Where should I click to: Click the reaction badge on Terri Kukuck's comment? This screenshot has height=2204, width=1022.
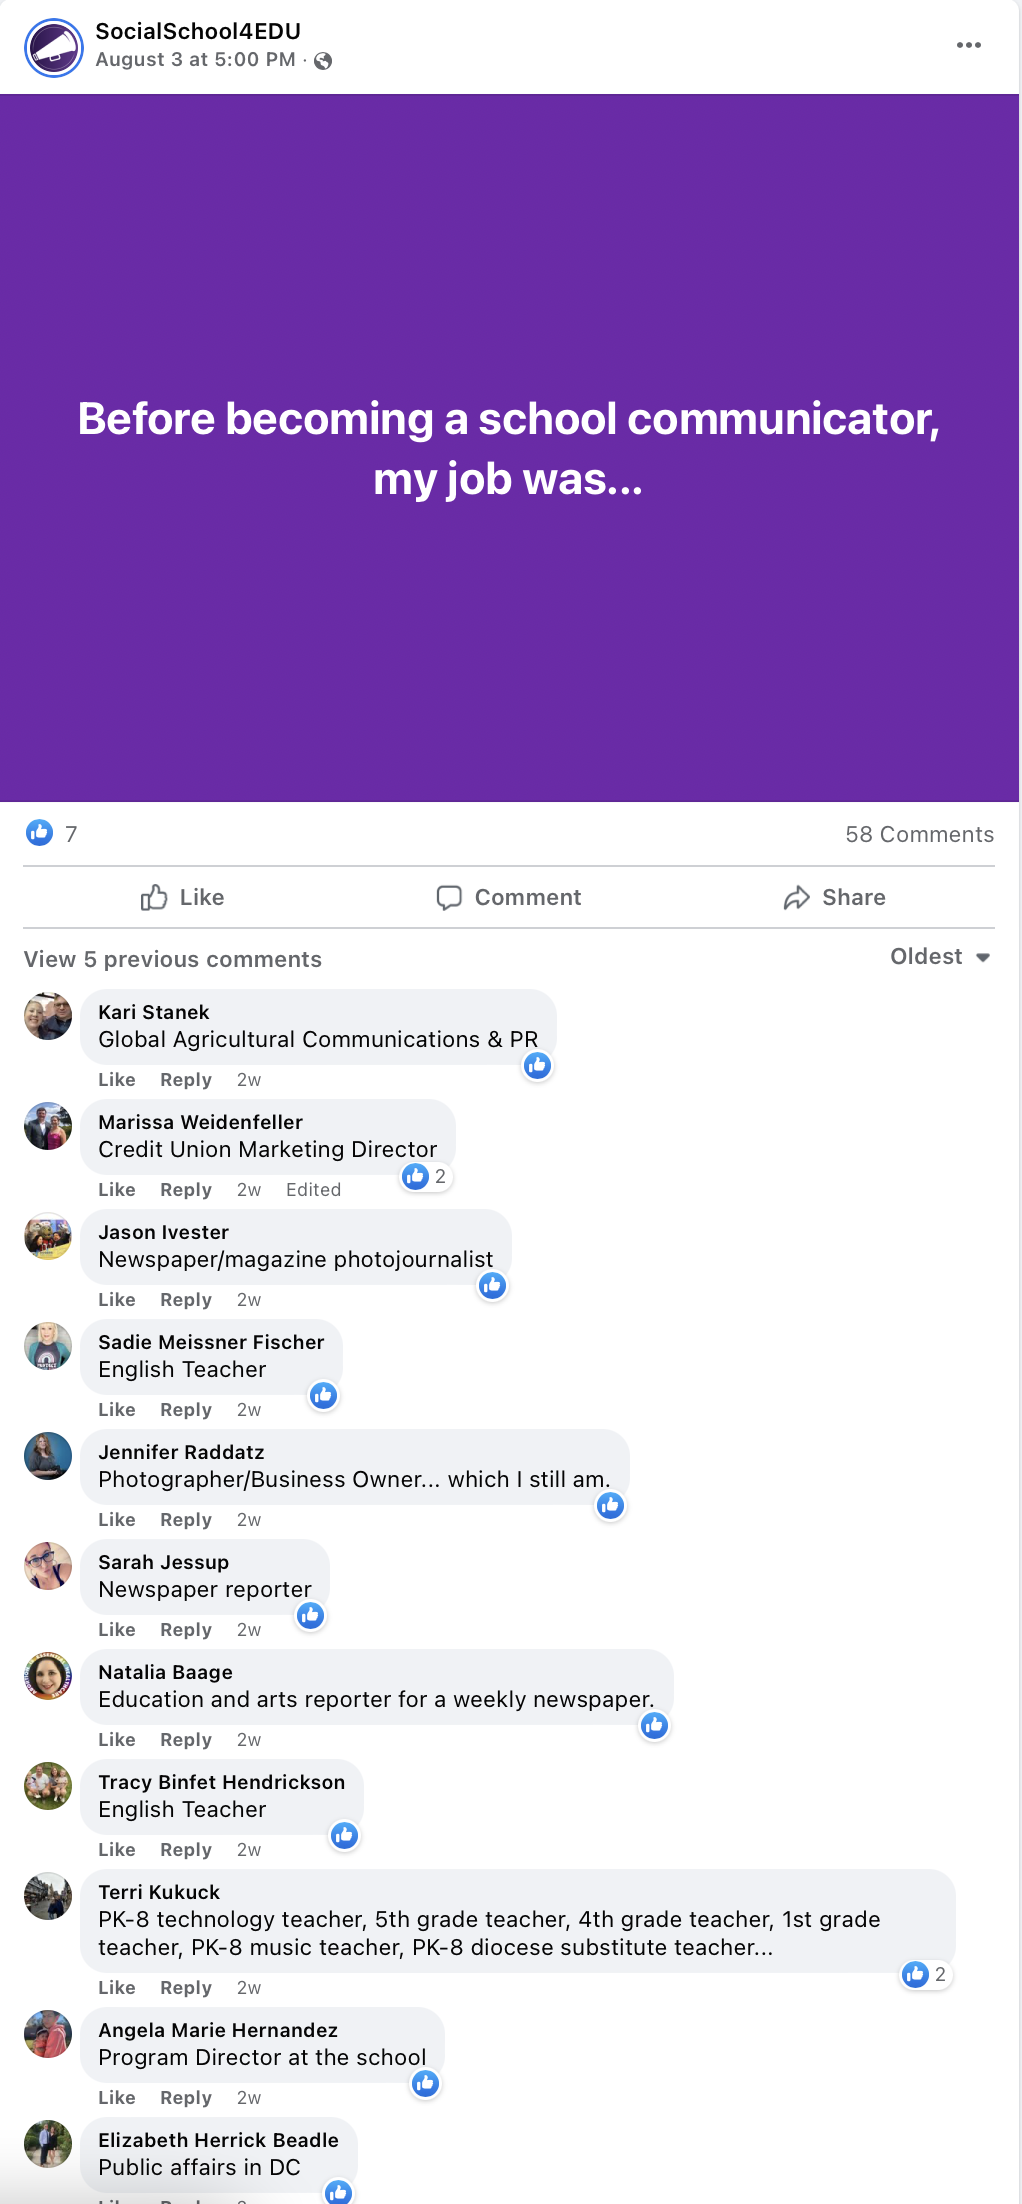tap(926, 1974)
